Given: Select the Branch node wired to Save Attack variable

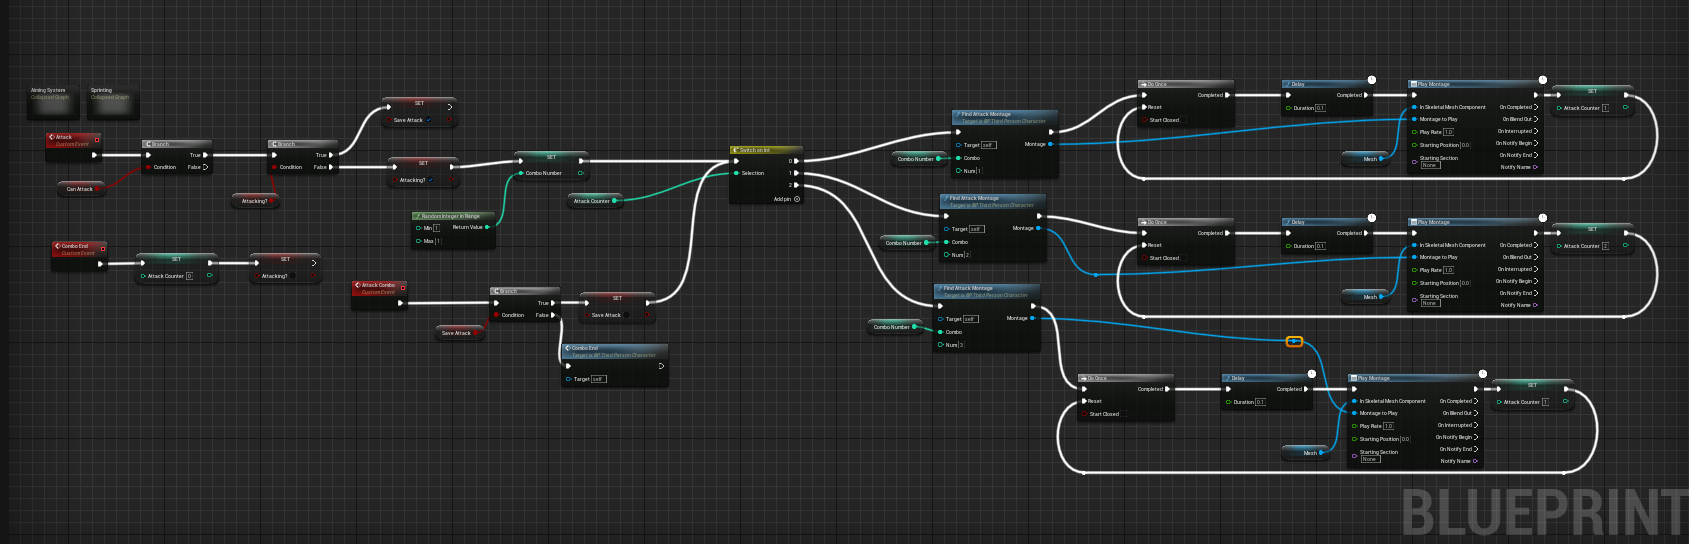Looking at the screenshot, I should 524,304.
